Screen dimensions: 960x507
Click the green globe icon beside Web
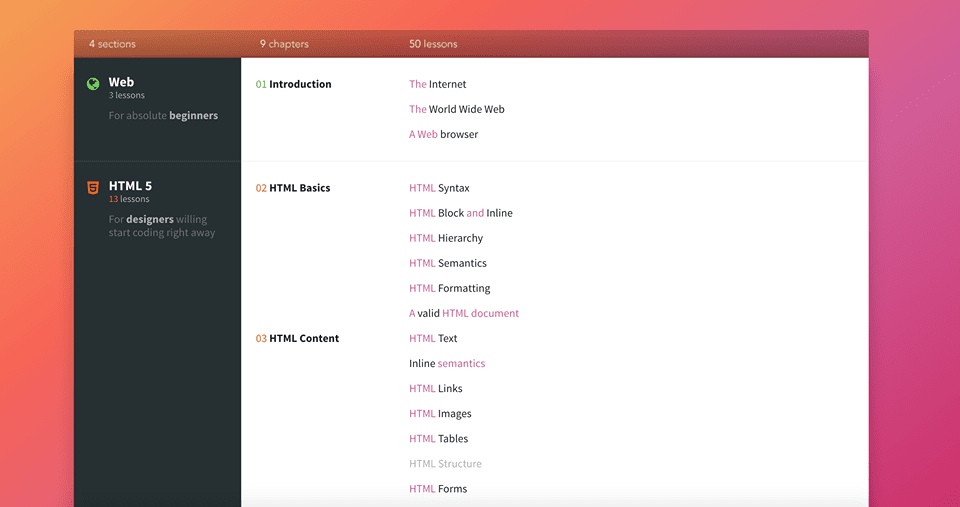click(x=93, y=84)
